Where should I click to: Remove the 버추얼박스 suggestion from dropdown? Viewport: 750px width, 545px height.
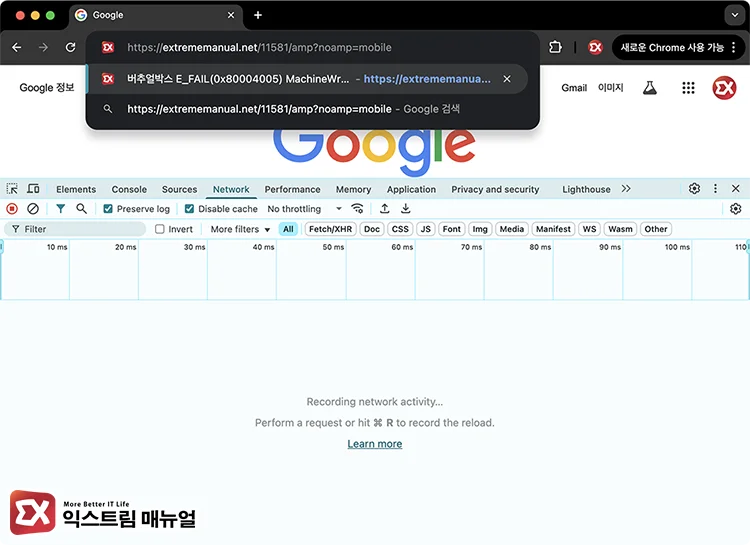(507, 79)
